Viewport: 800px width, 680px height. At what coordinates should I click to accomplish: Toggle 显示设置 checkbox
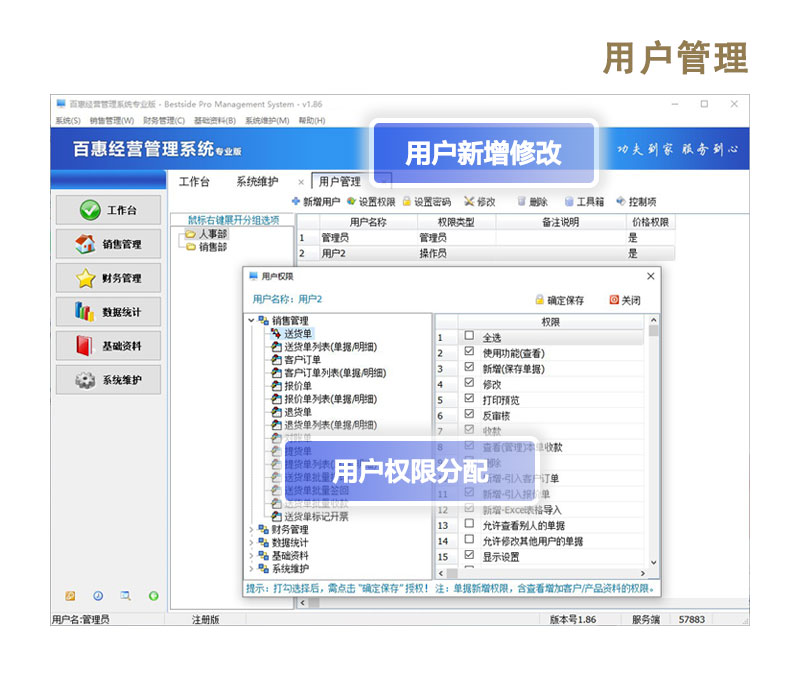pyautogui.click(x=469, y=555)
